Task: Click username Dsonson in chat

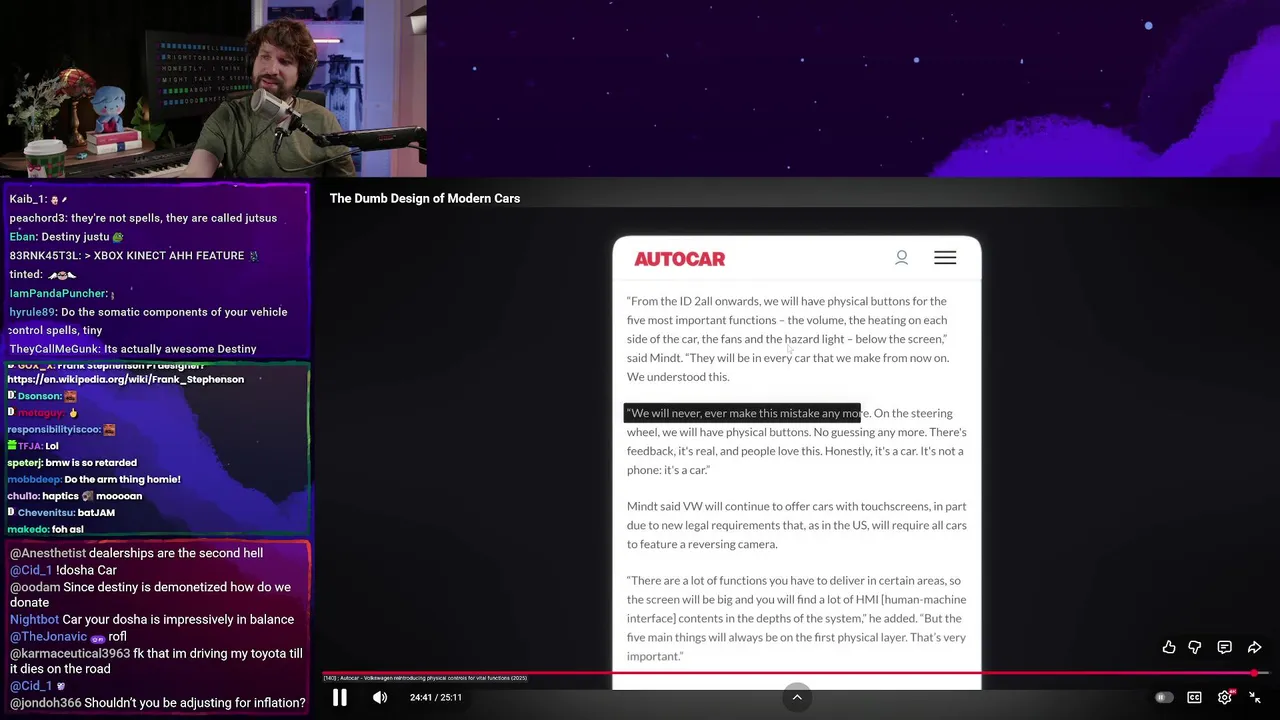Action: pyautogui.click(x=39, y=396)
